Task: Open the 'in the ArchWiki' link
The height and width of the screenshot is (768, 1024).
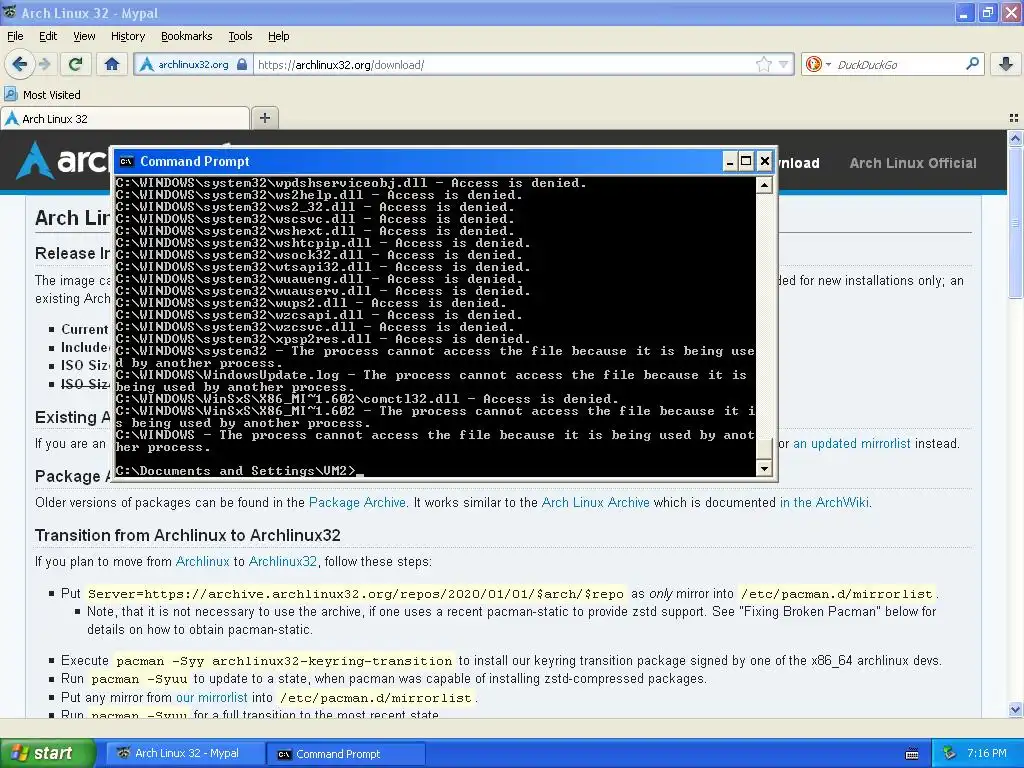Action: click(x=824, y=502)
